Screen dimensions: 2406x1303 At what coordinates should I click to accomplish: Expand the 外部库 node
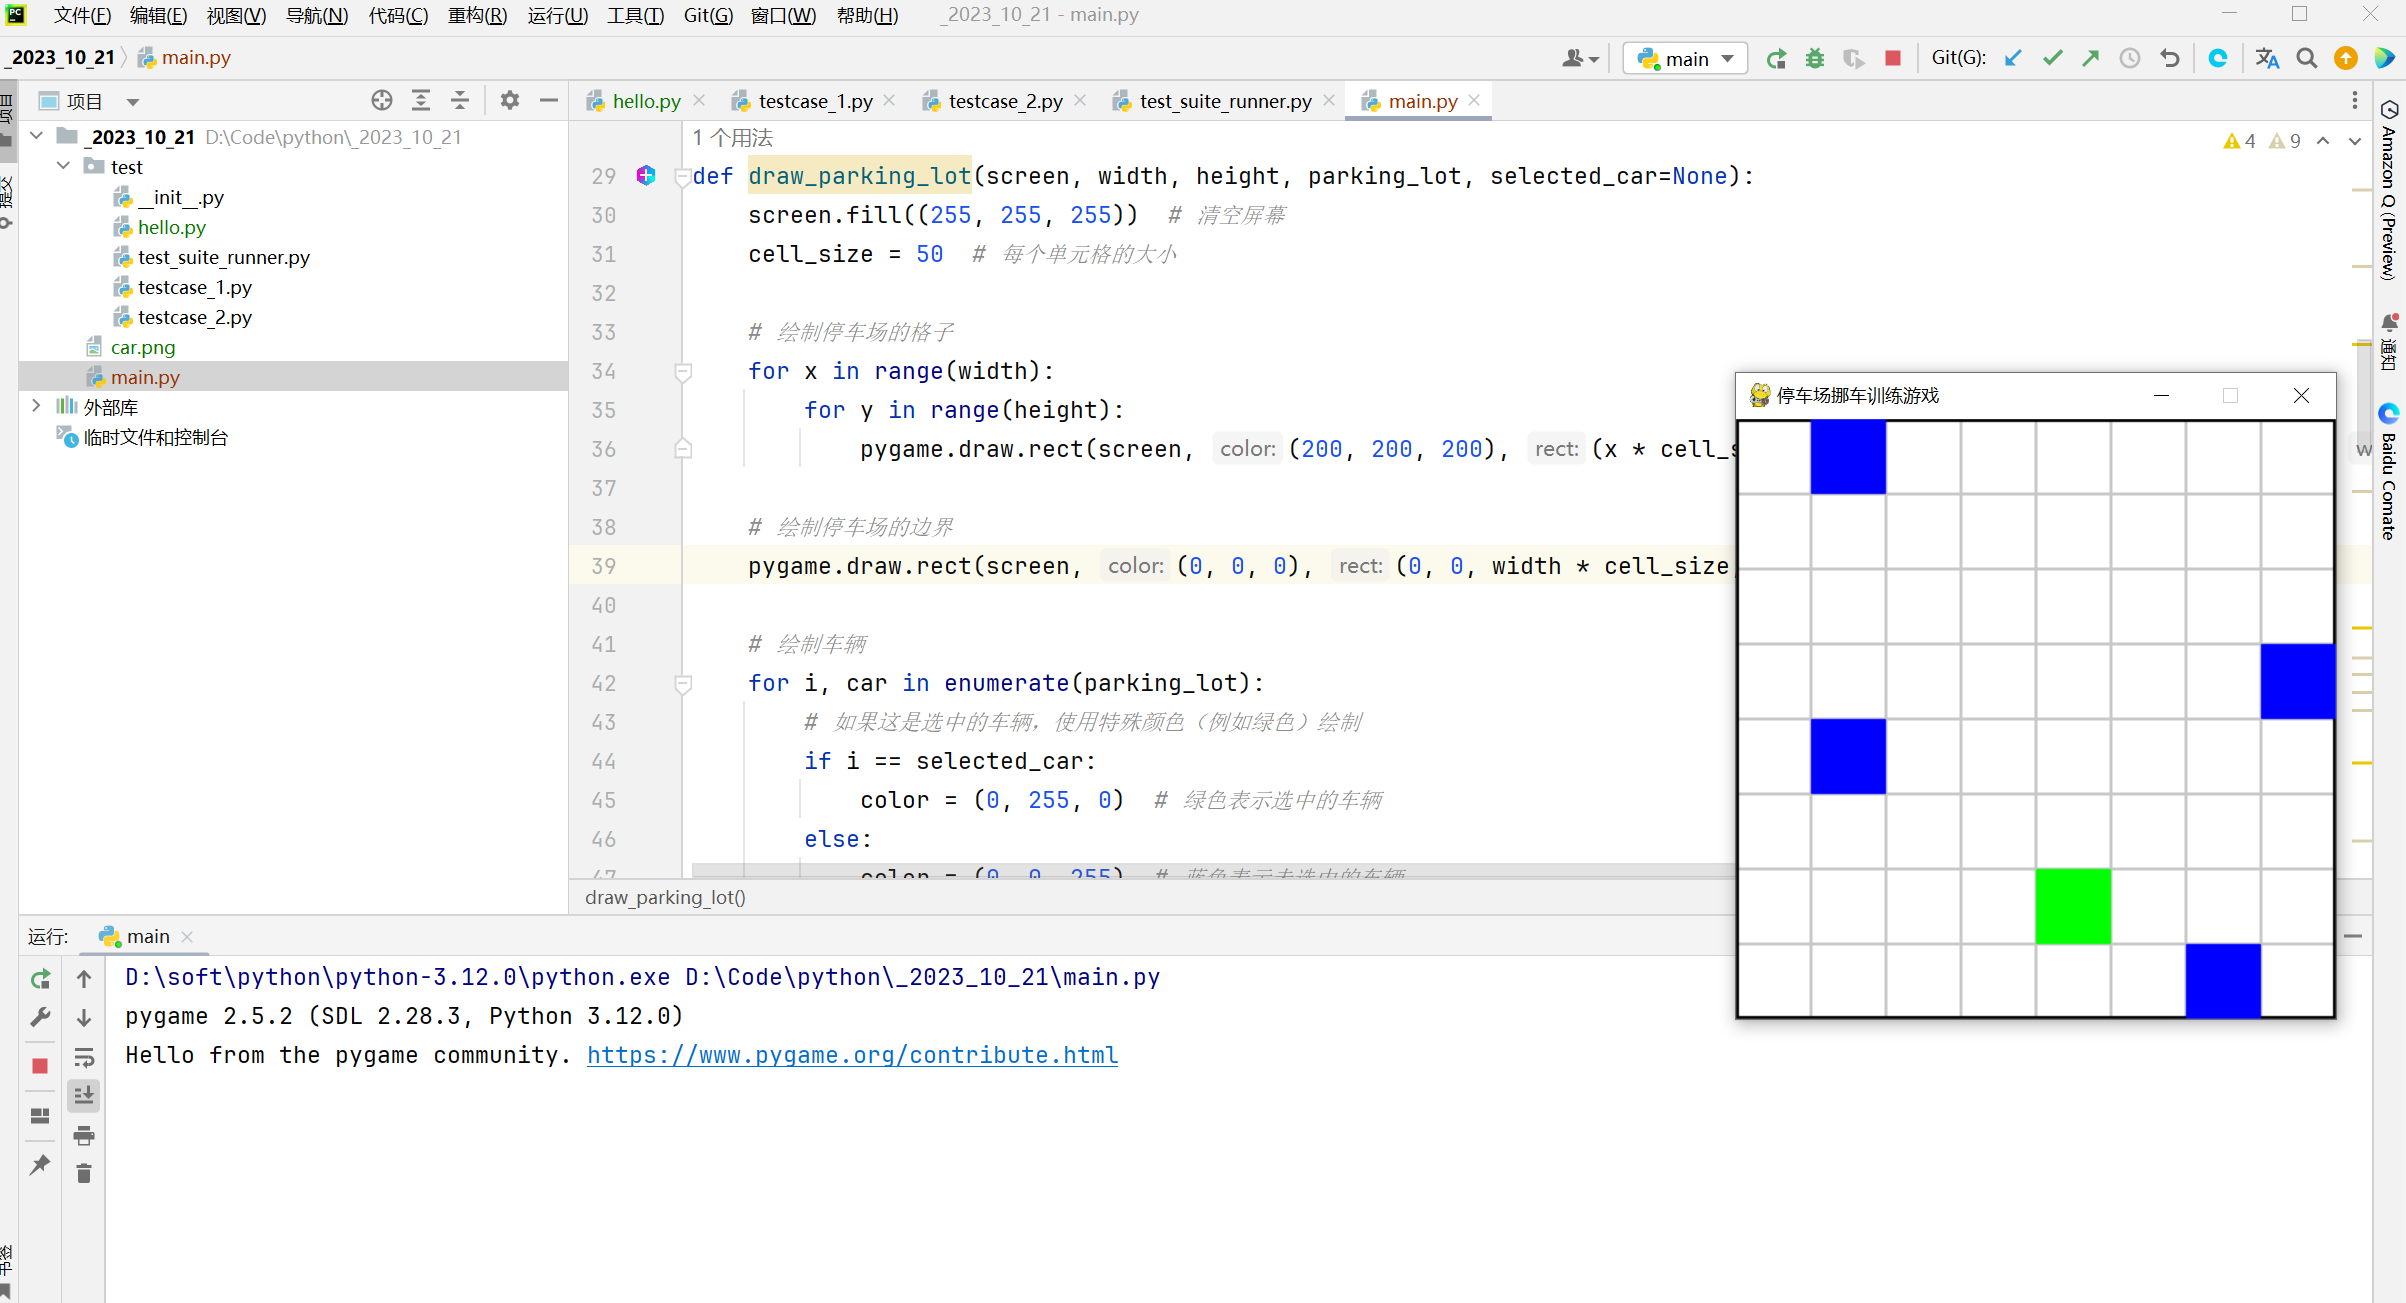37,406
